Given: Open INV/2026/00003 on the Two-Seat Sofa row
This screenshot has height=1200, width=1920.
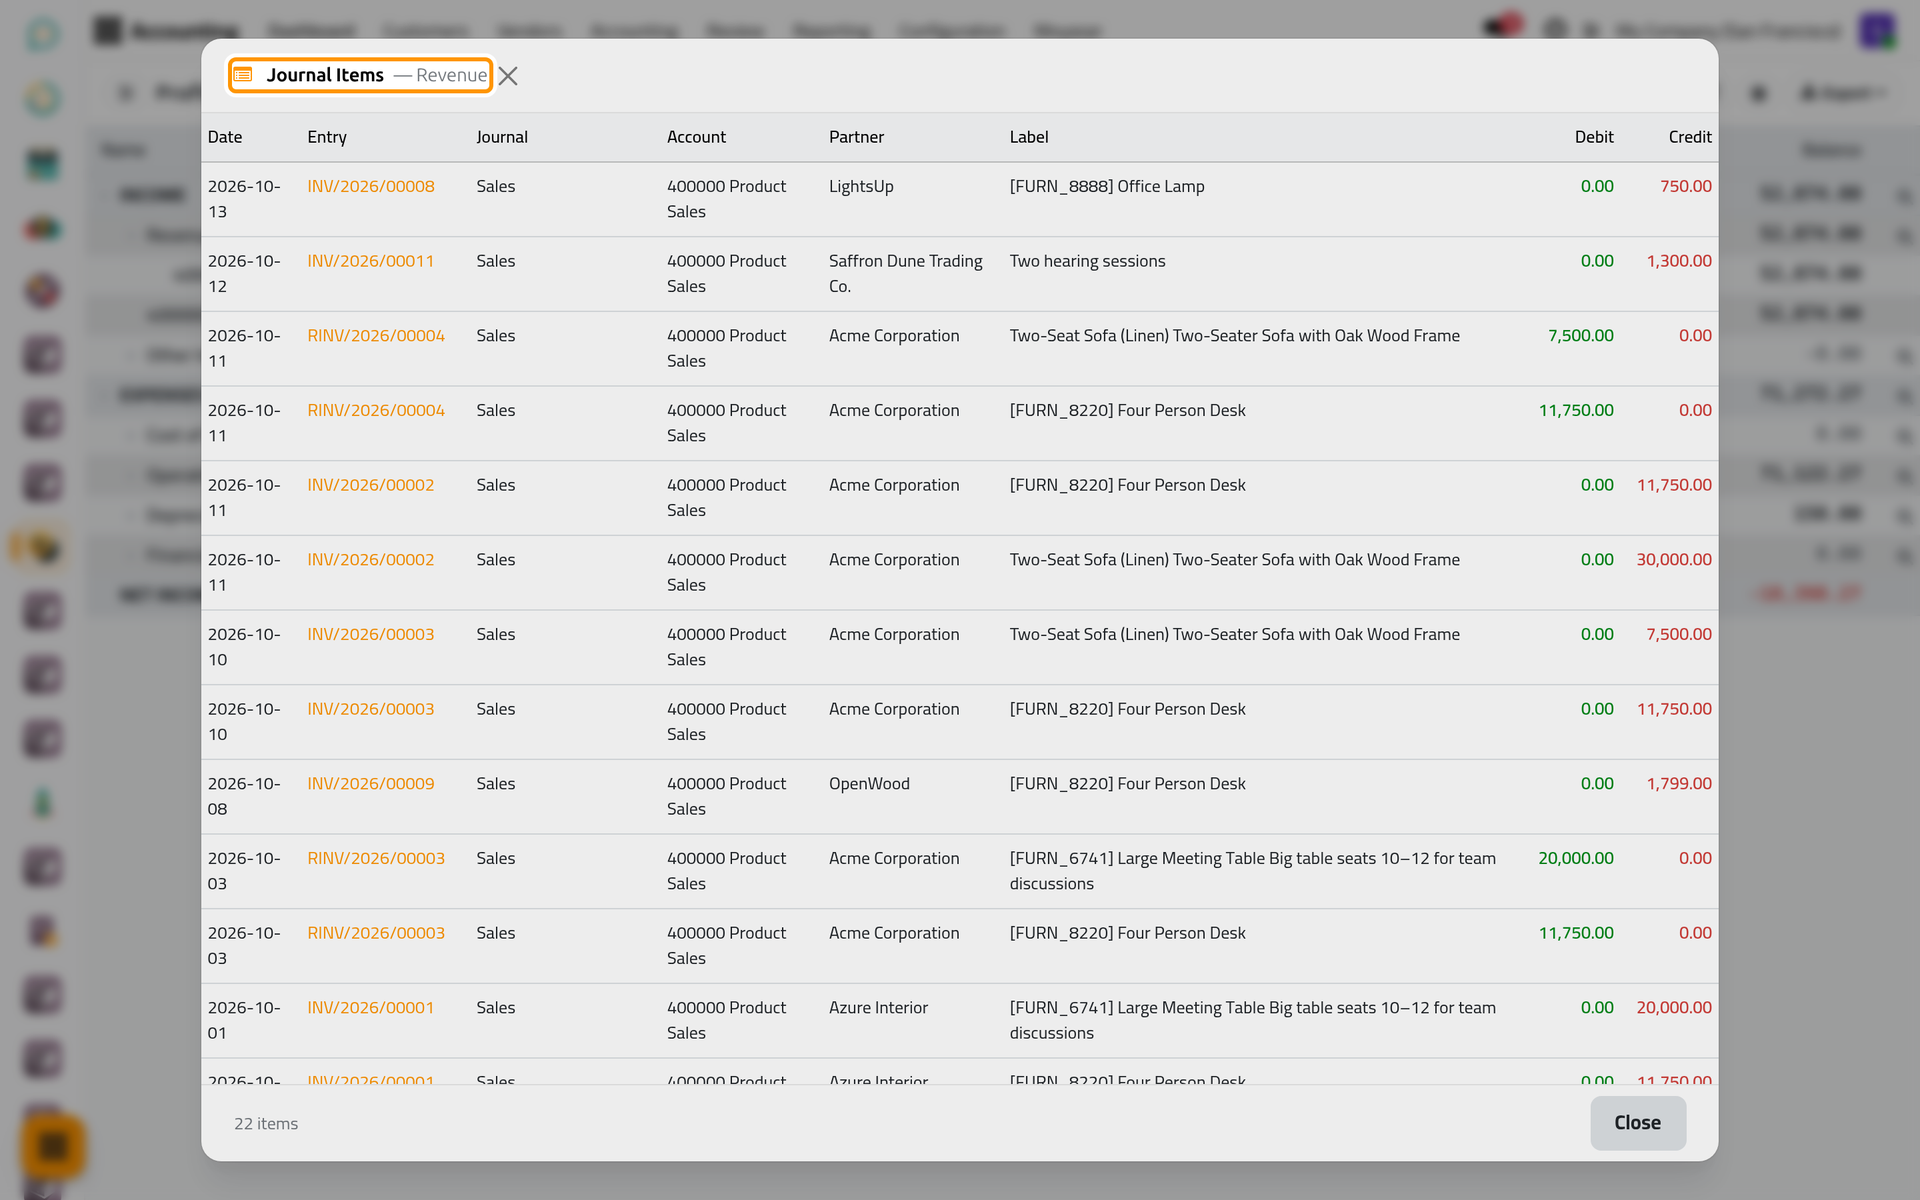Looking at the screenshot, I should click(371, 634).
